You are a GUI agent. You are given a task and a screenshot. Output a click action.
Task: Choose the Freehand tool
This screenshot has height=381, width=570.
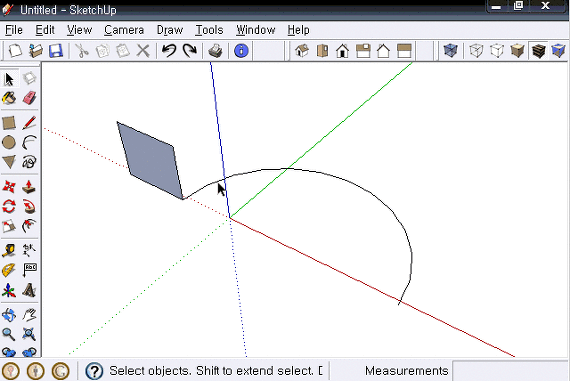point(29,162)
